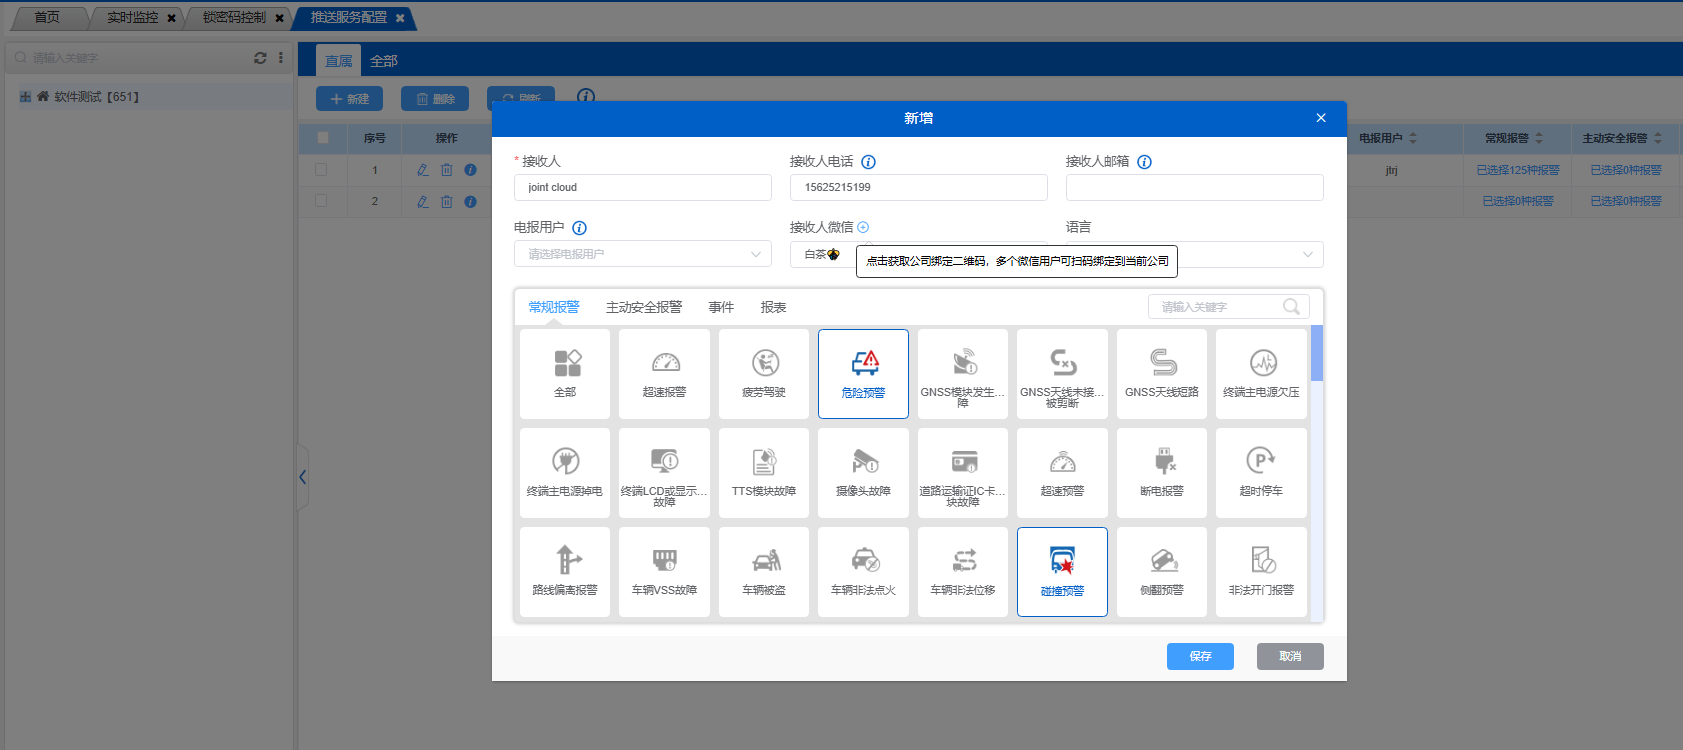The width and height of the screenshot is (1683, 750).
Task: Select the 疲劳驾驶 fatigue driving tile
Action: tap(764, 374)
